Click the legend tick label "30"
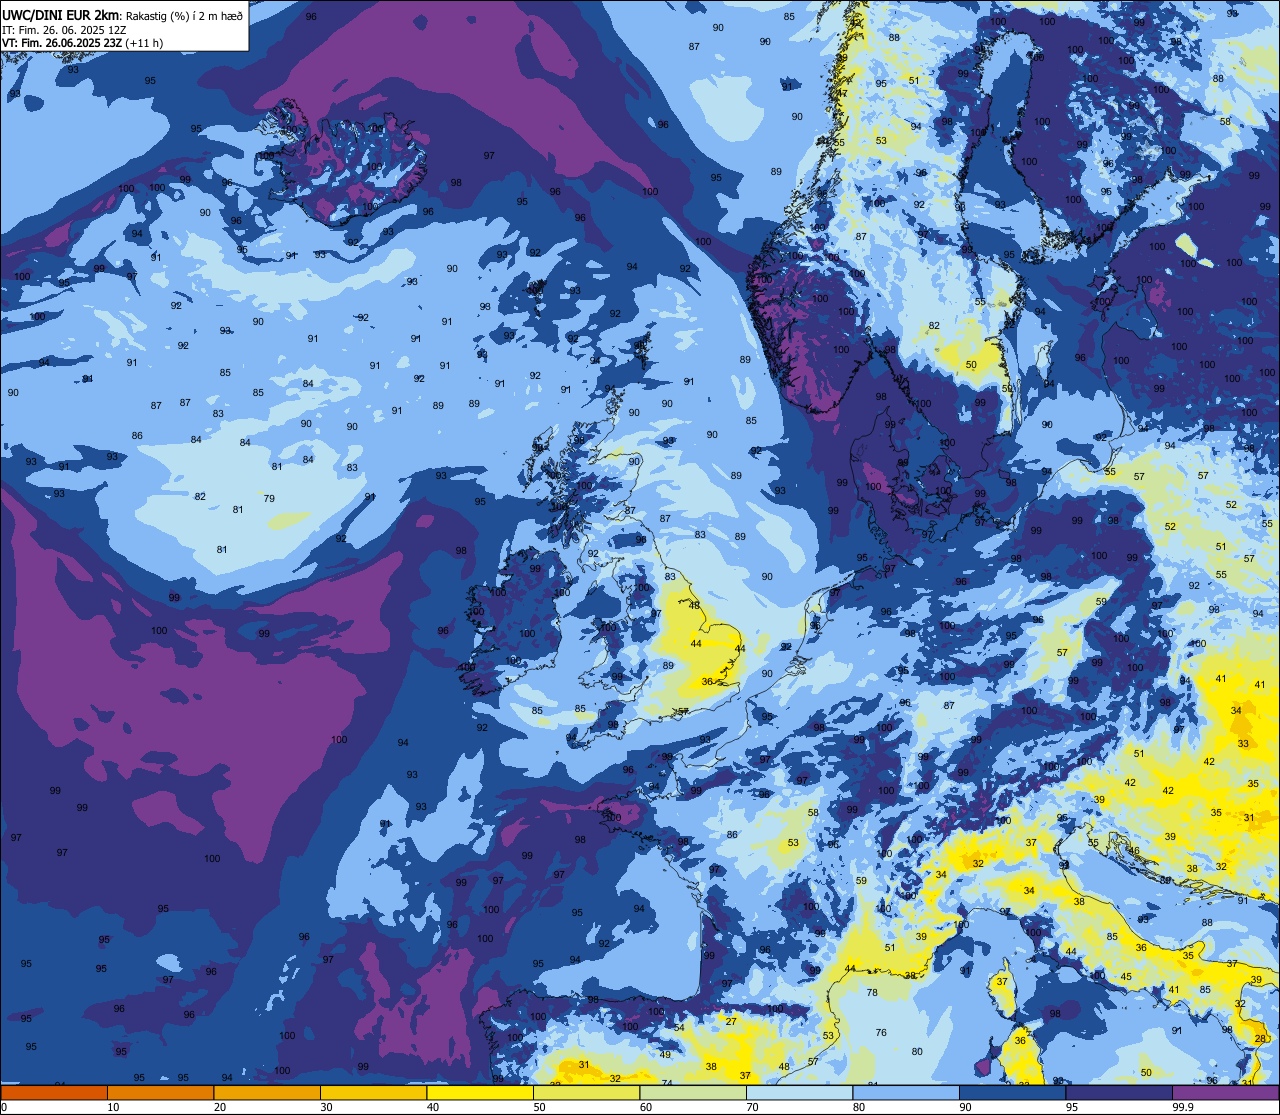1280x1115 pixels. [326, 1107]
